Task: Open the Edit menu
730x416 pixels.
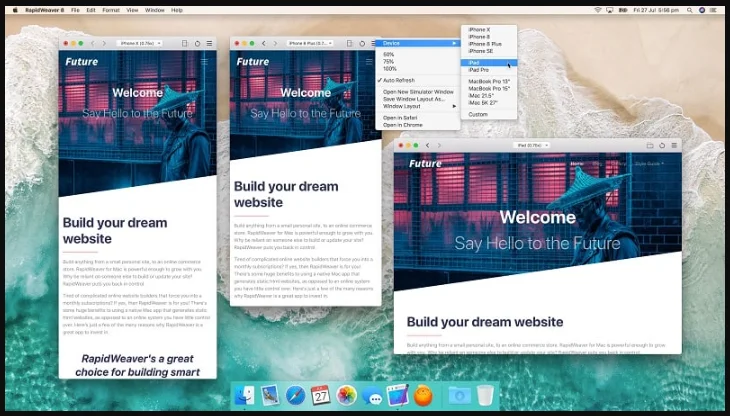Action: click(91, 10)
